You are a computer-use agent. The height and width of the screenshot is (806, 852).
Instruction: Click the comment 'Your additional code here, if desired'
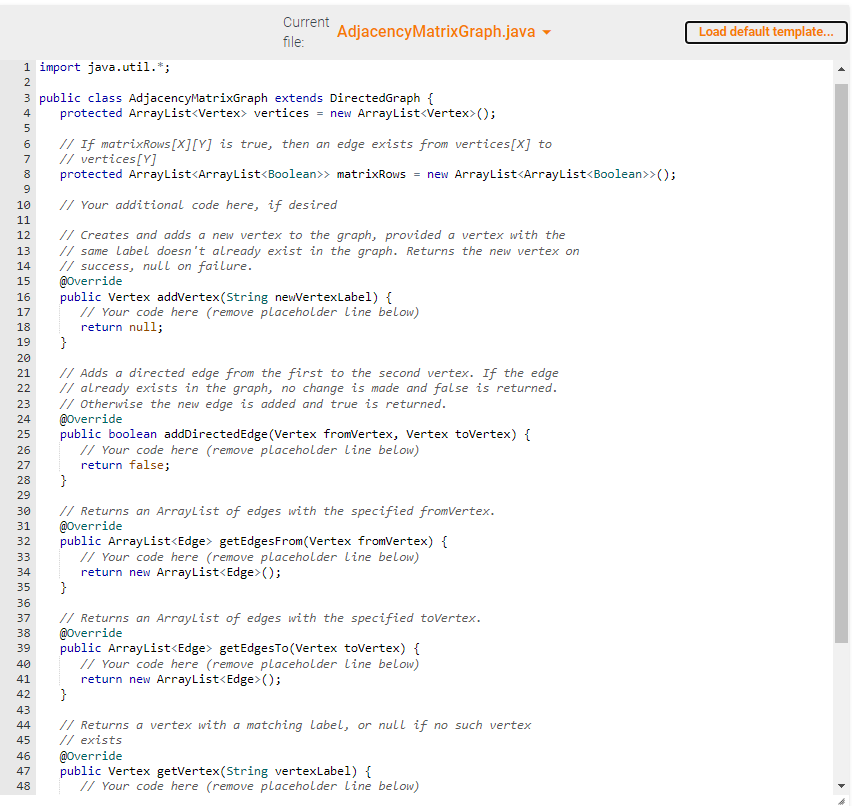pos(198,205)
